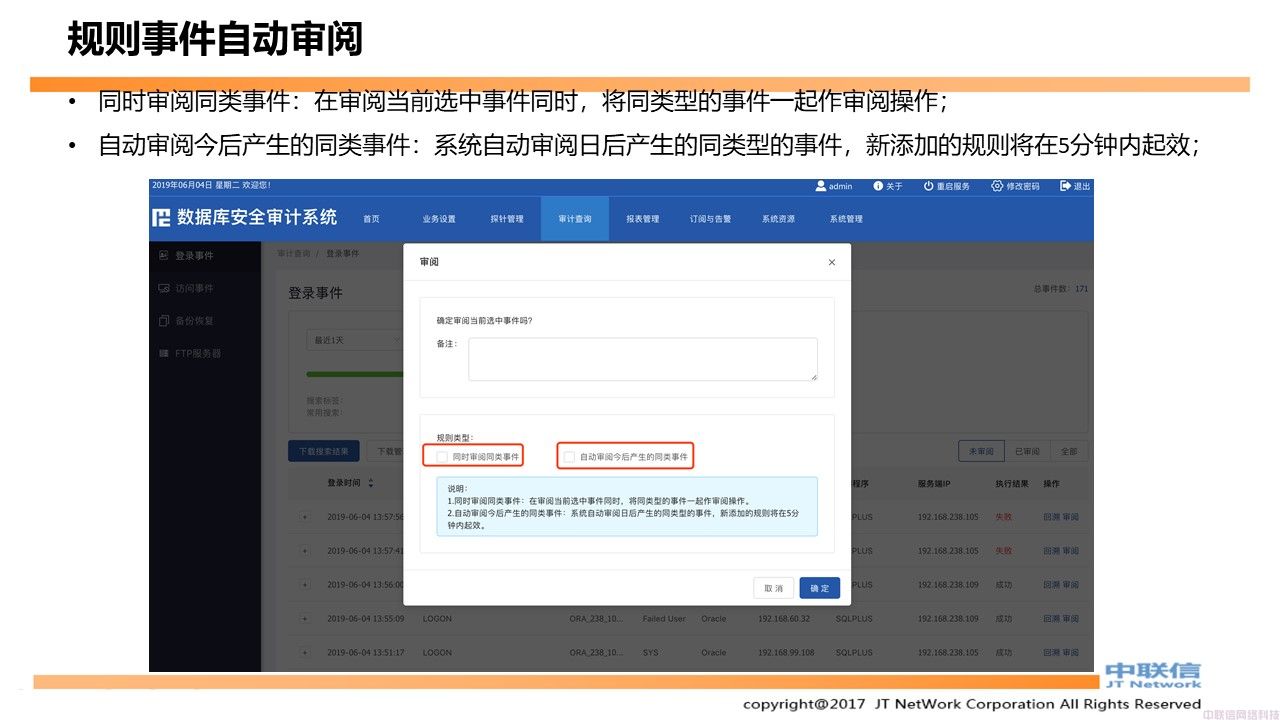Expand the row starting 2019-06-04 13:57:5
This screenshot has width=1280, height=720.
(305, 517)
